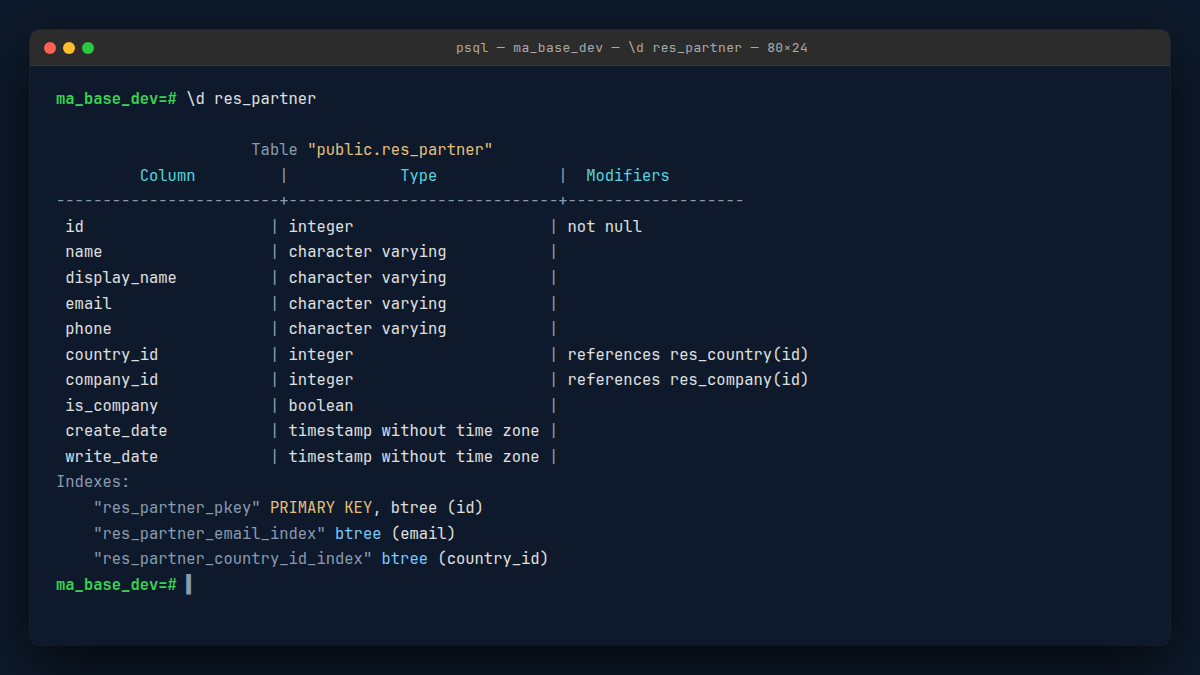Close the psql terminal window with red button
This screenshot has height=675, width=1200.
[50, 48]
